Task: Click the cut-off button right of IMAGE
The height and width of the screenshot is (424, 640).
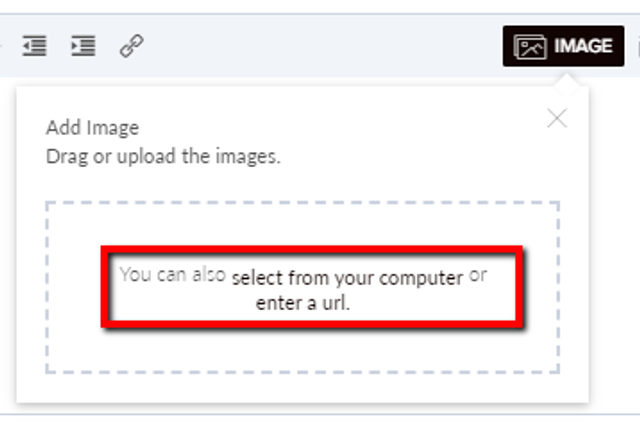Action: point(638,46)
